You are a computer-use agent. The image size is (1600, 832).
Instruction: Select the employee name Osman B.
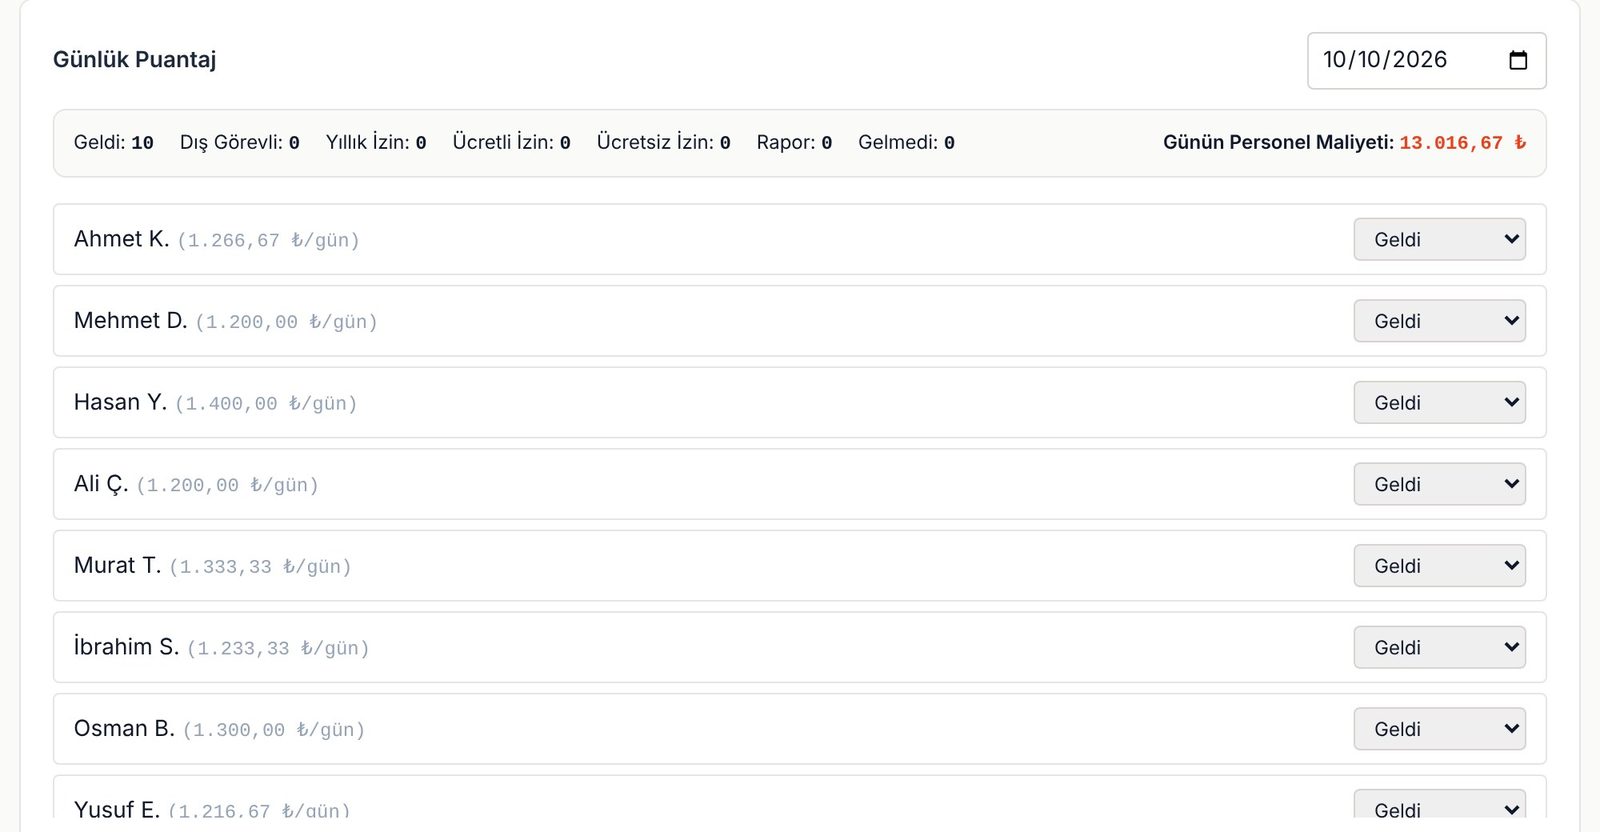[124, 729]
